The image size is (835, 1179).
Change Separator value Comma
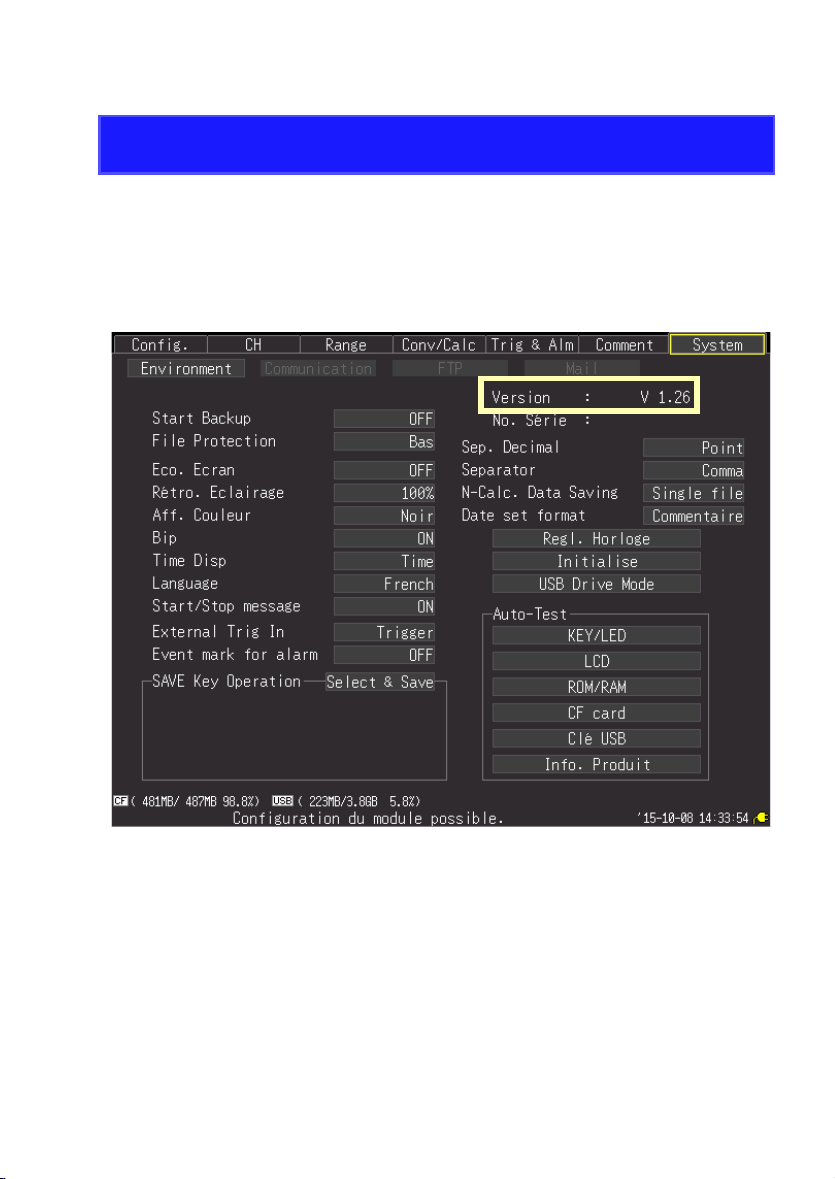693,471
